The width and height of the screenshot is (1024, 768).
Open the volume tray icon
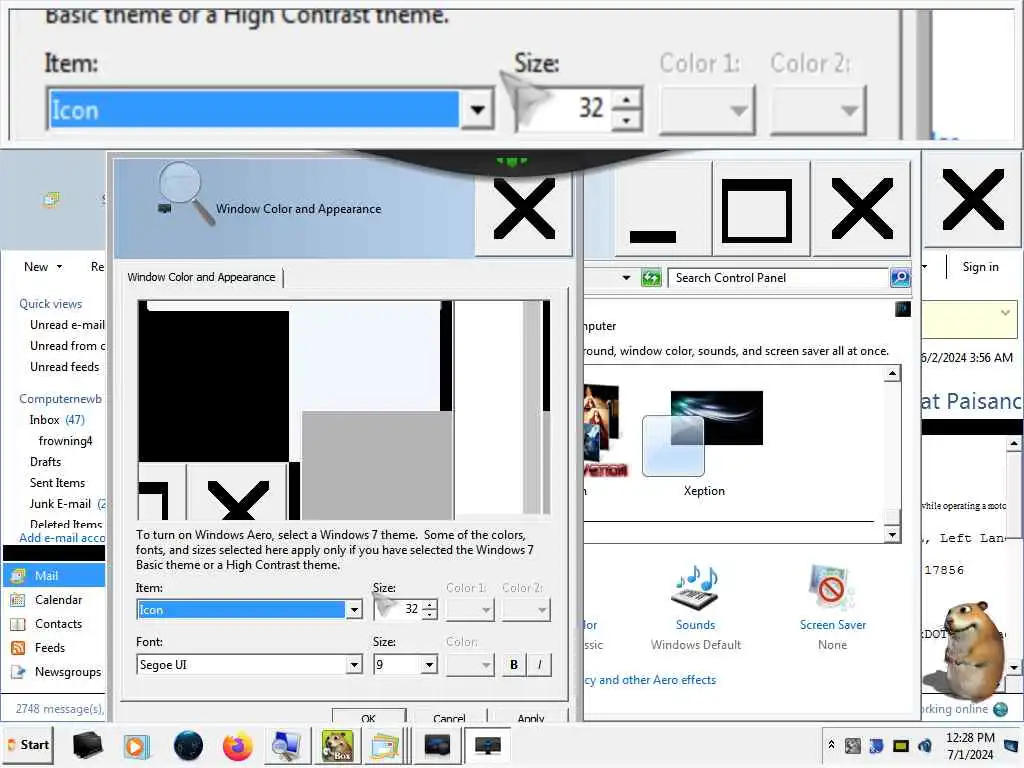(x=925, y=745)
